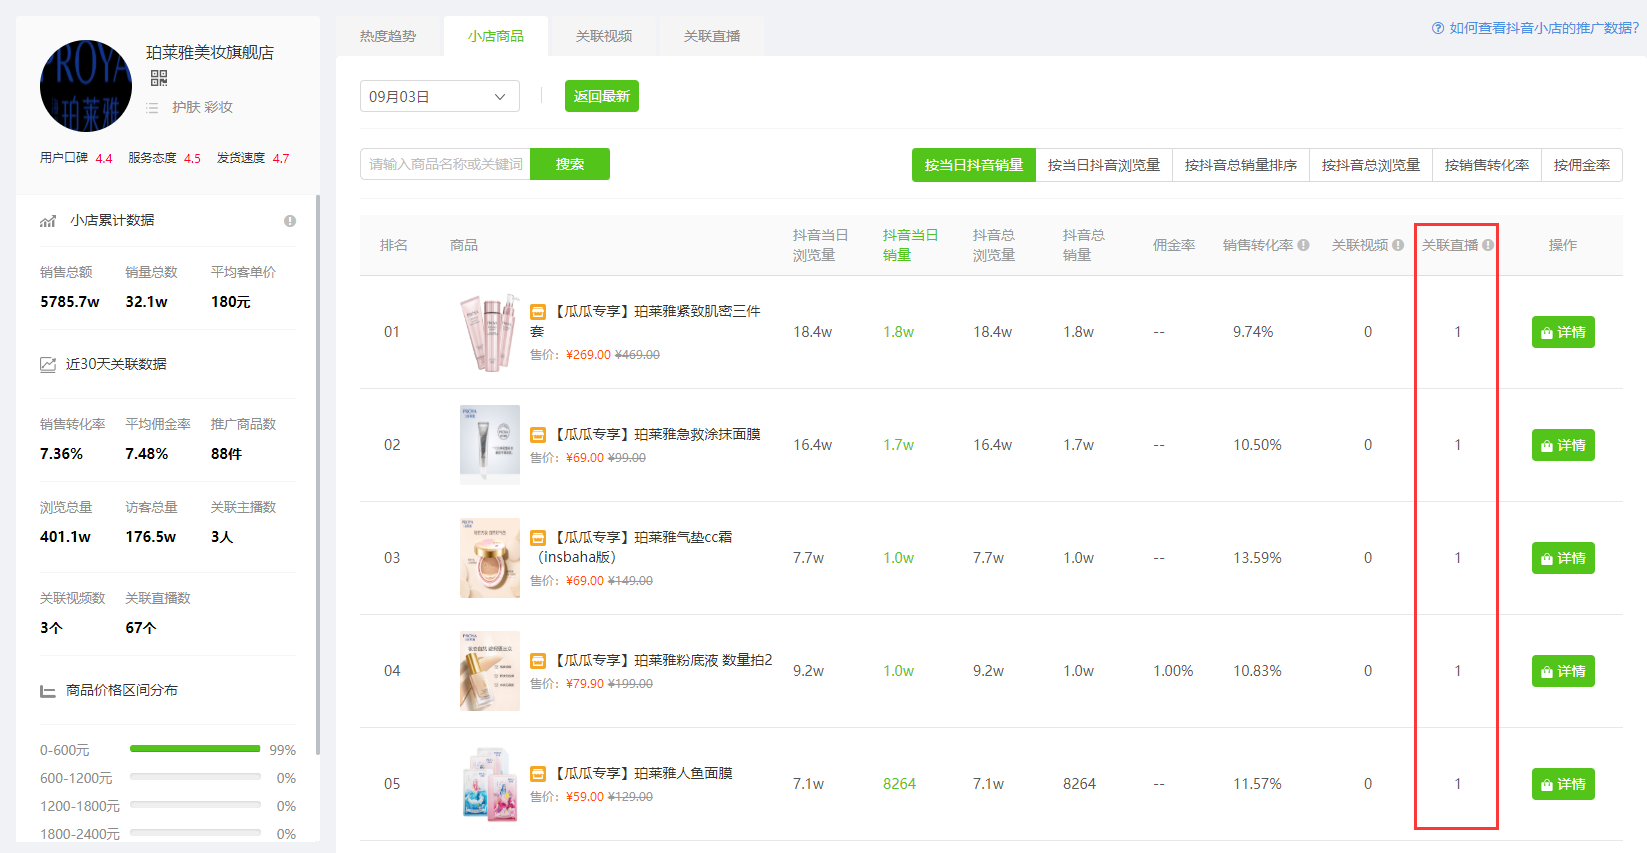The height and width of the screenshot is (853, 1647).
Task: Click the 关联主播数 value 3人
Action: (x=222, y=537)
